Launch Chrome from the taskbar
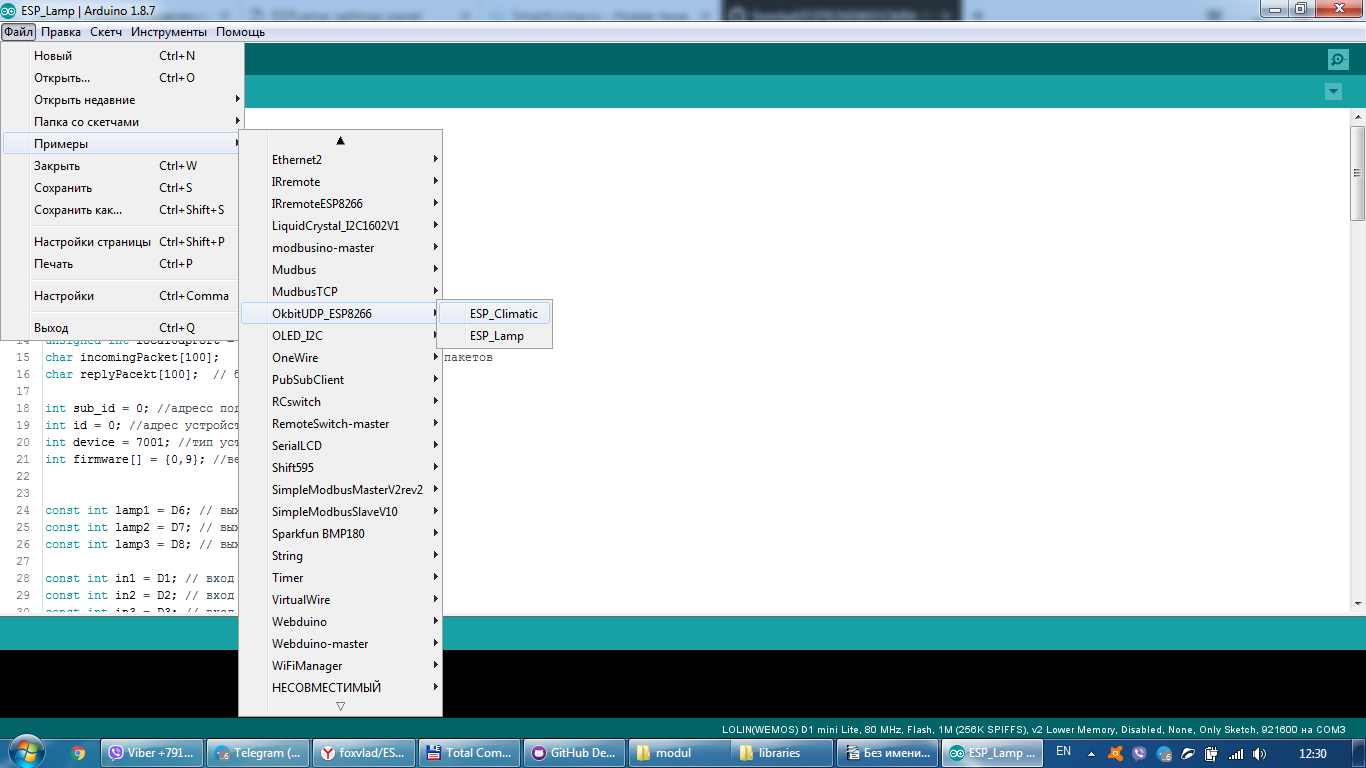The image size is (1366, 768). (x=78, y=753)
